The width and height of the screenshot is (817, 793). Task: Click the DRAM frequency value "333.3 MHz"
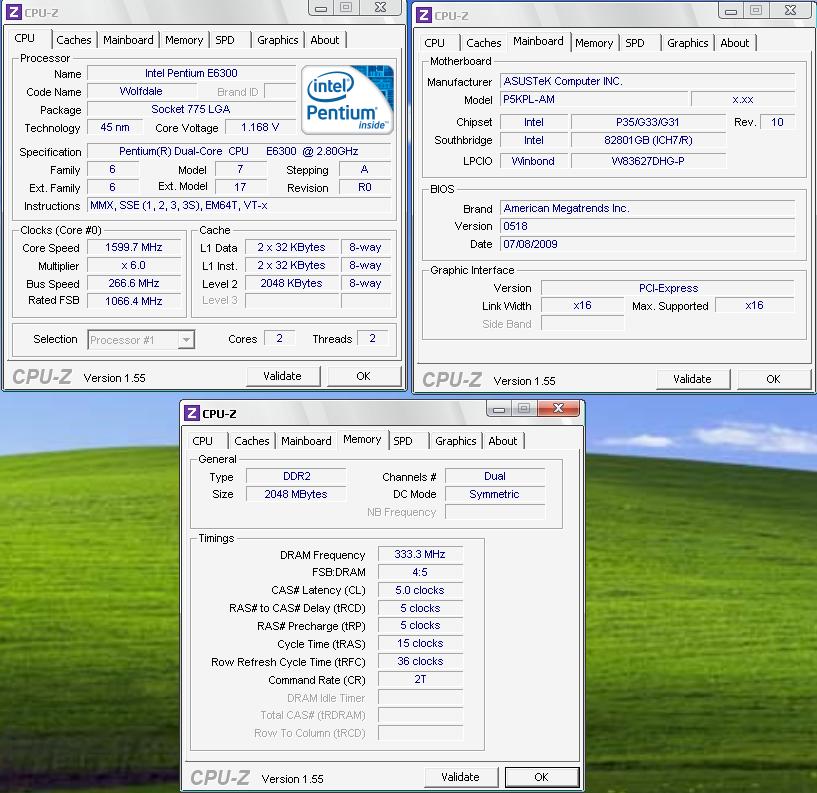coord(420,554)
